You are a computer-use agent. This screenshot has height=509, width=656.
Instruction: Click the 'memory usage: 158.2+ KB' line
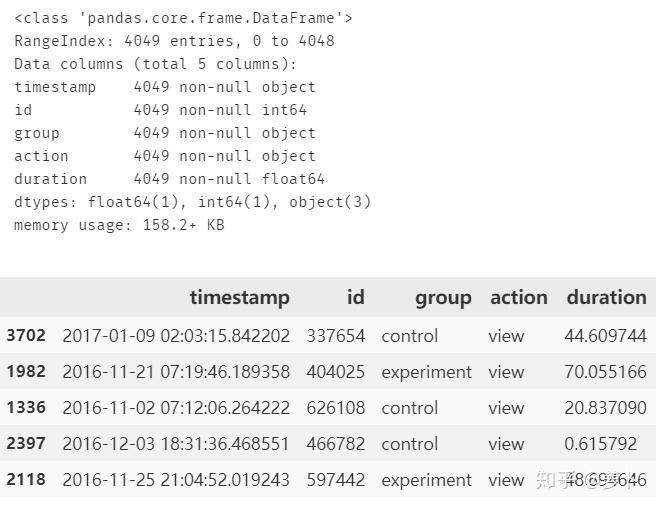pos(119,225)
